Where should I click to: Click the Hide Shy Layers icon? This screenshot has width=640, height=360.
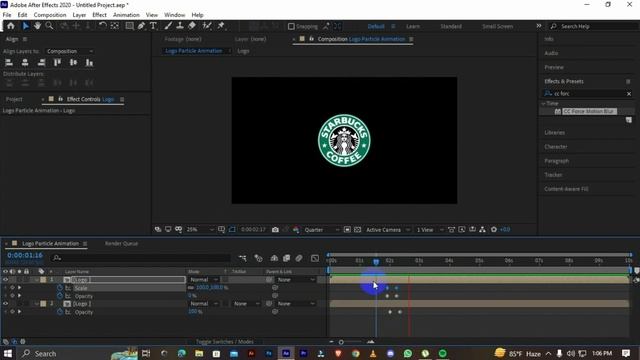[x=274, y=258]
